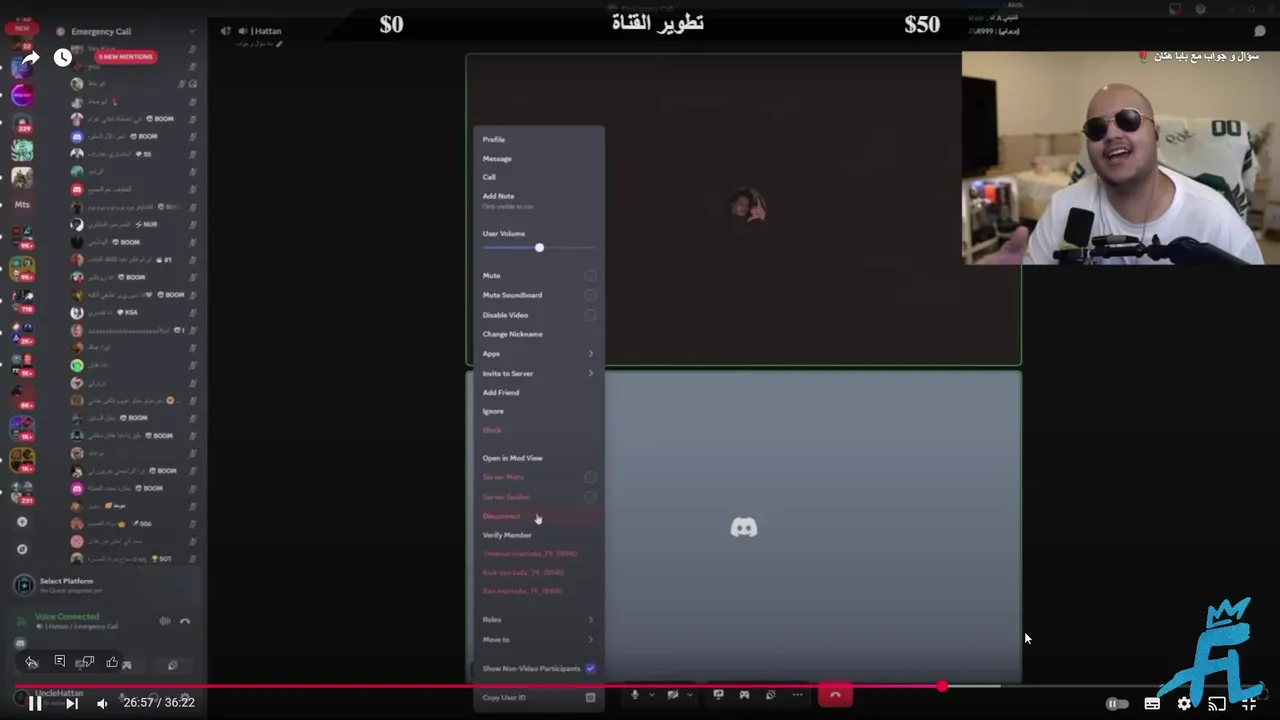Select the Kick user menu entry
Screen dimensions: 1280x720
[538, 573]
